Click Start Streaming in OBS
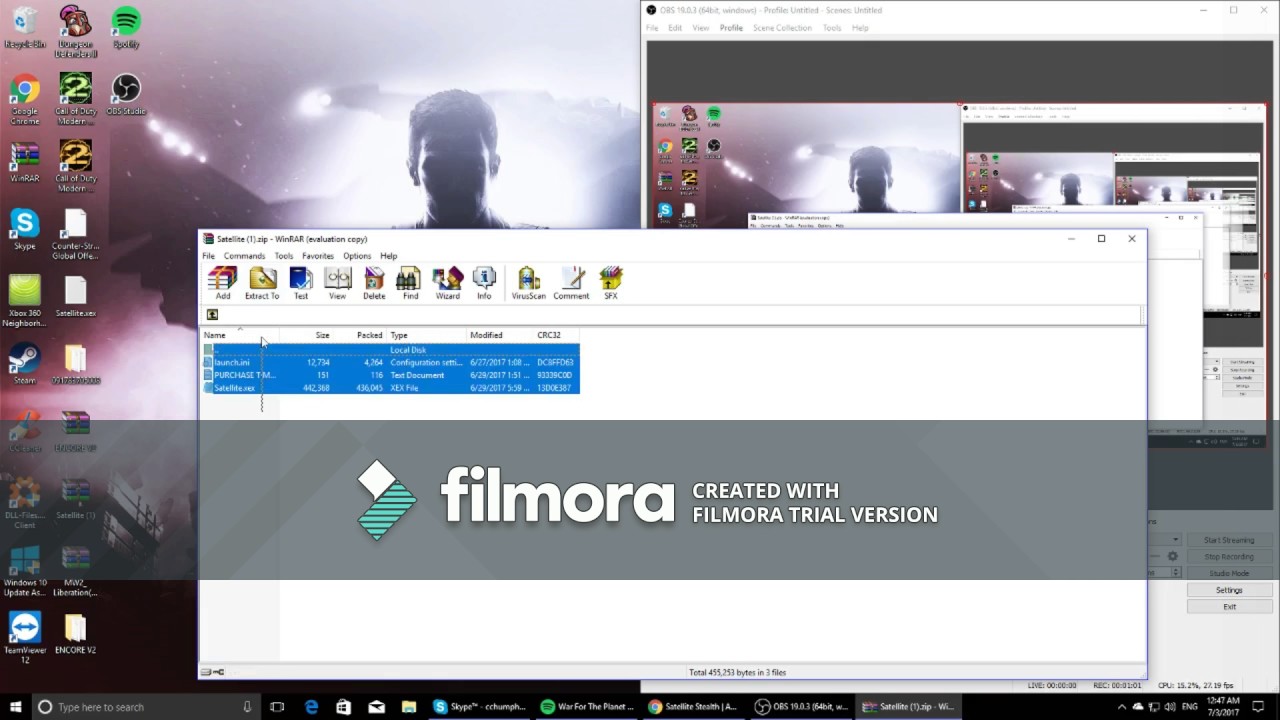1280x720 pixels. [x=1228, y=540]
